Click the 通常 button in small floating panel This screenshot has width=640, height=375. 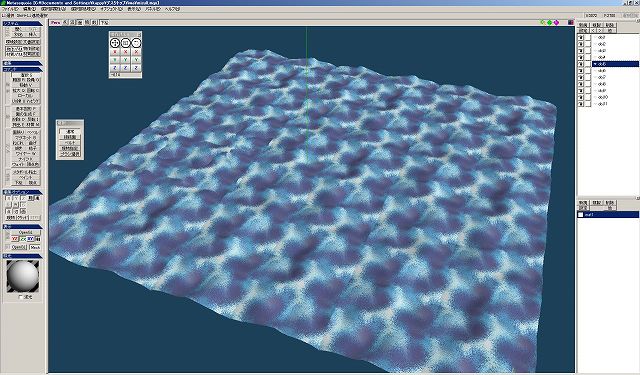[70, 131]
